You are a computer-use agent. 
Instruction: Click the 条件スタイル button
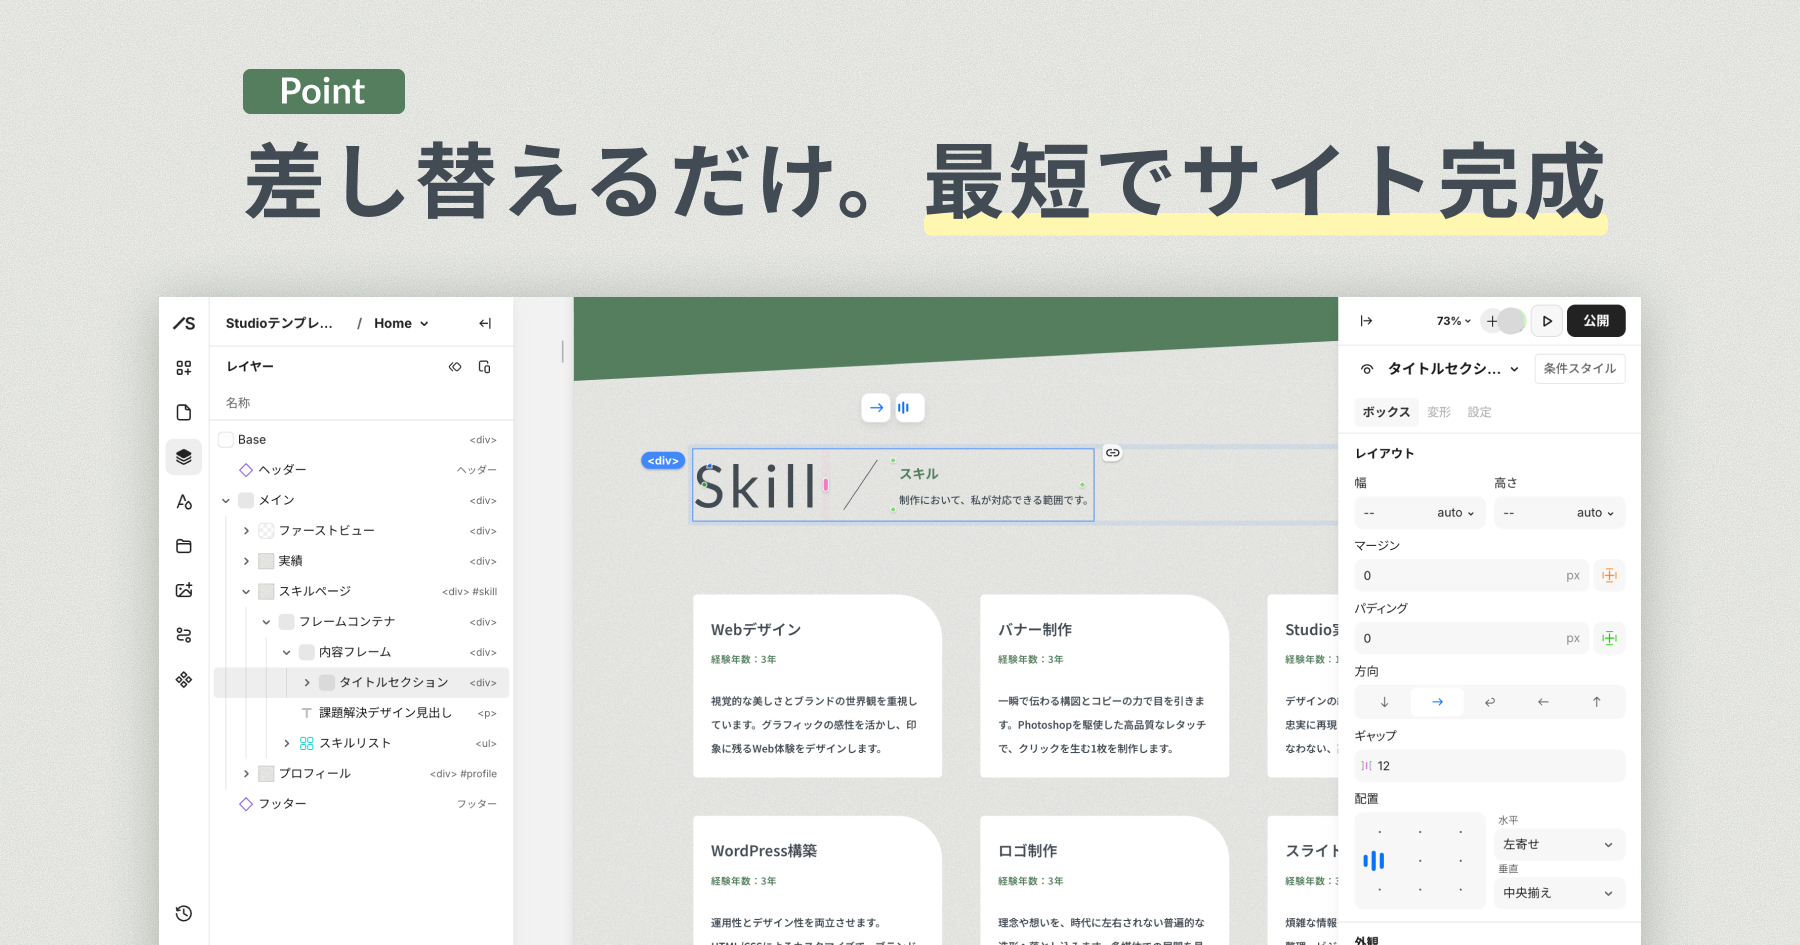(1580, 369)
